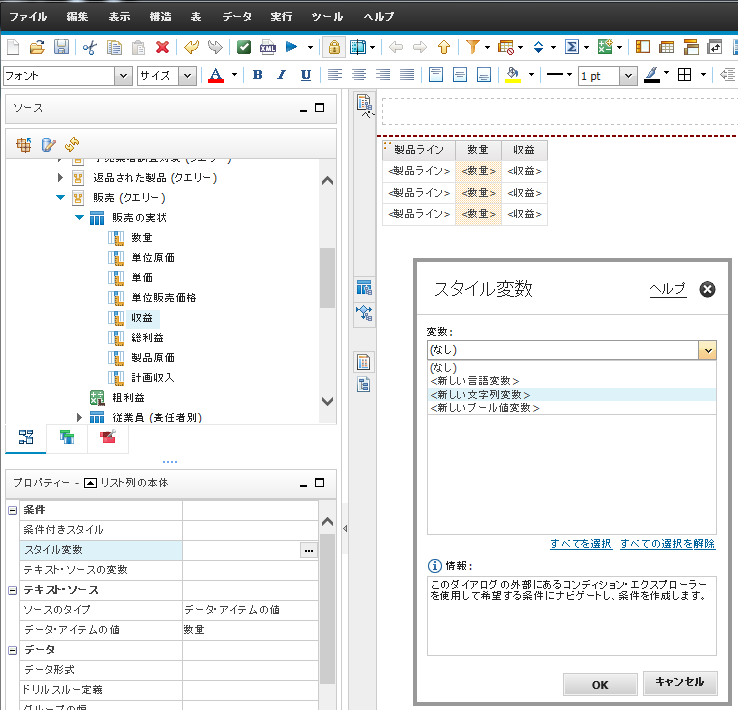
Task: Open the run options arrow beside play icon
Action: (x=310, y=48)
